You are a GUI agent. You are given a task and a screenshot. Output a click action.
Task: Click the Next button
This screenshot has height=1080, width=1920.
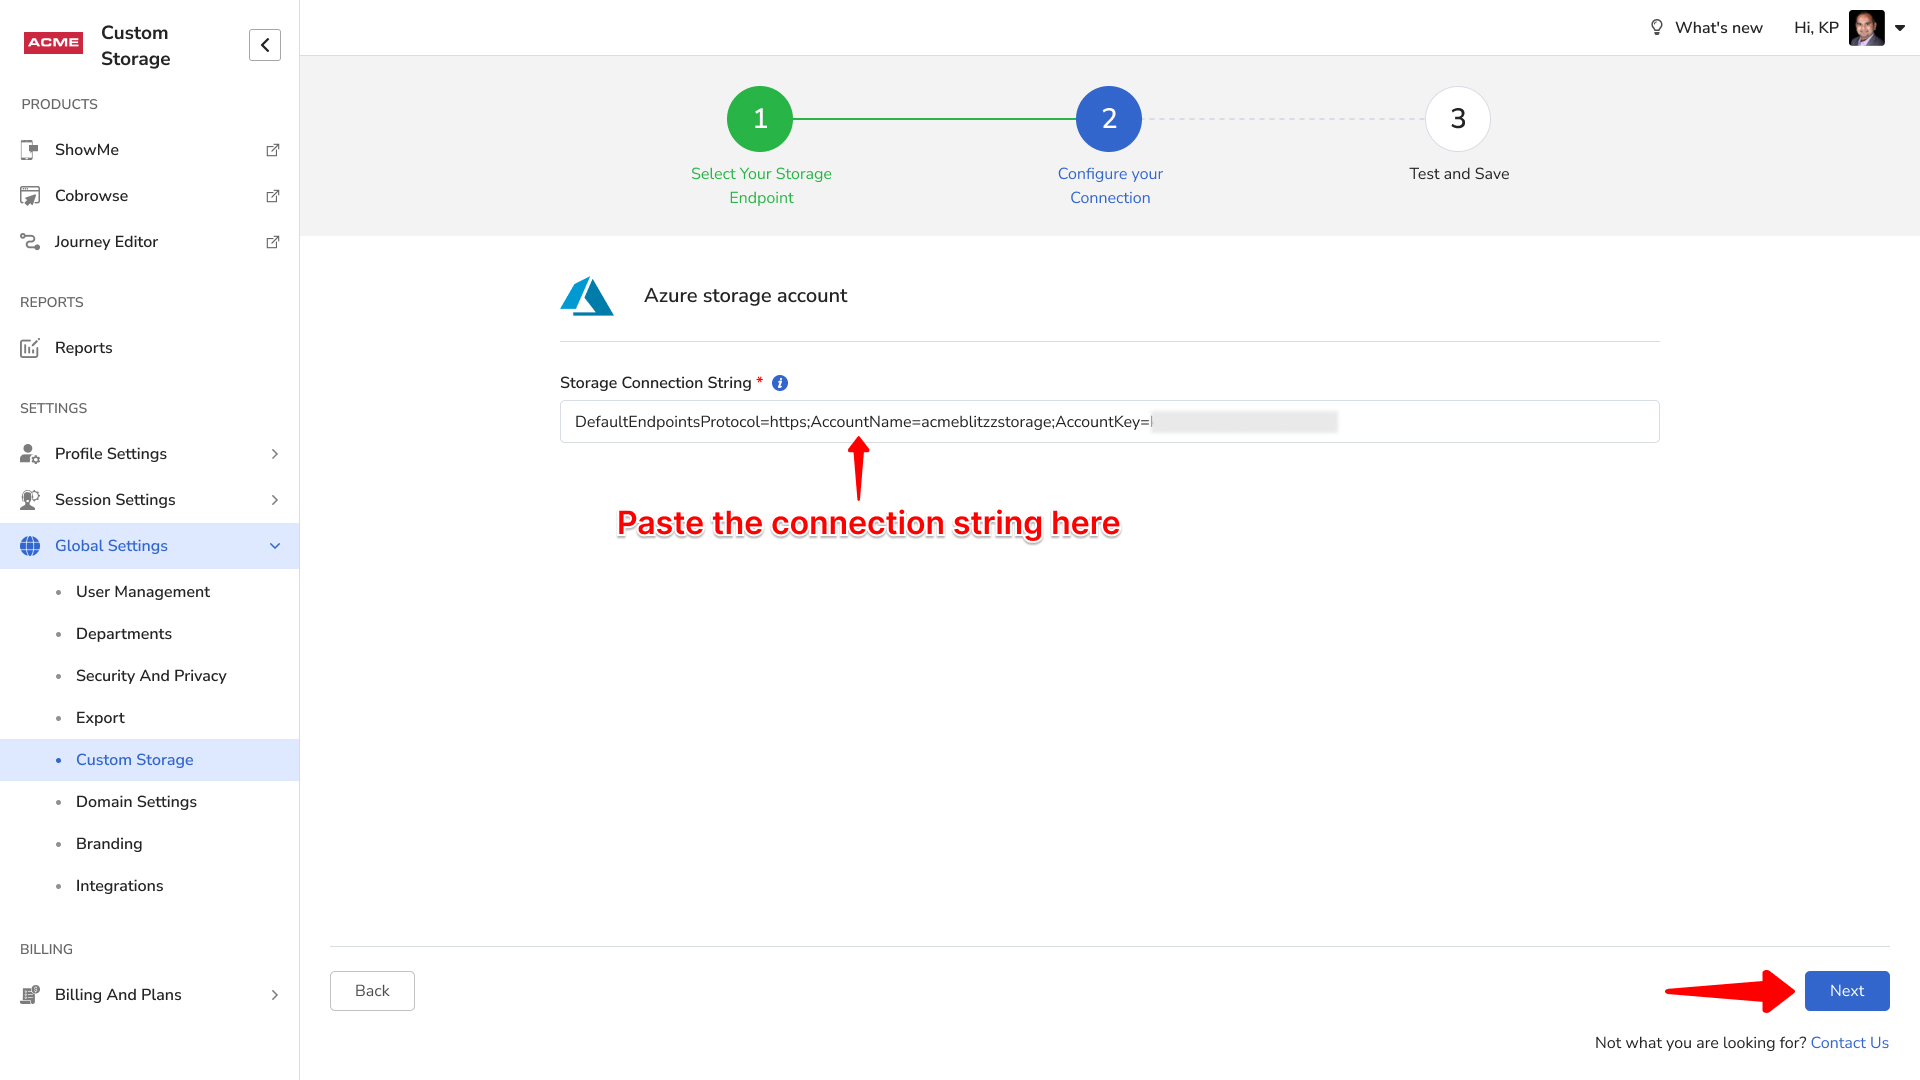pos(1846,991)
